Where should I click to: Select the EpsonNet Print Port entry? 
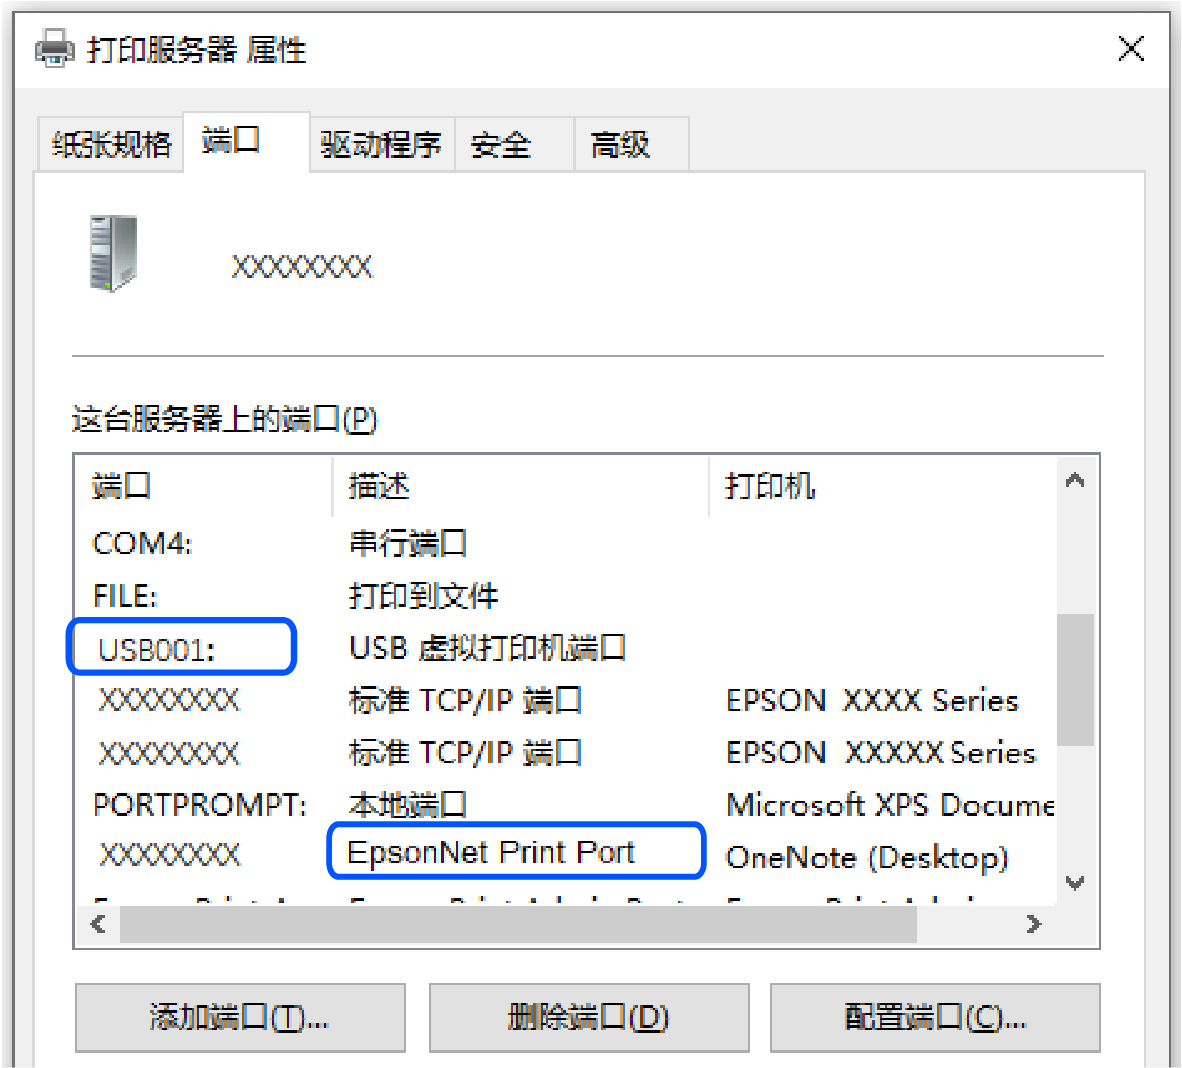tap(491, 853)
